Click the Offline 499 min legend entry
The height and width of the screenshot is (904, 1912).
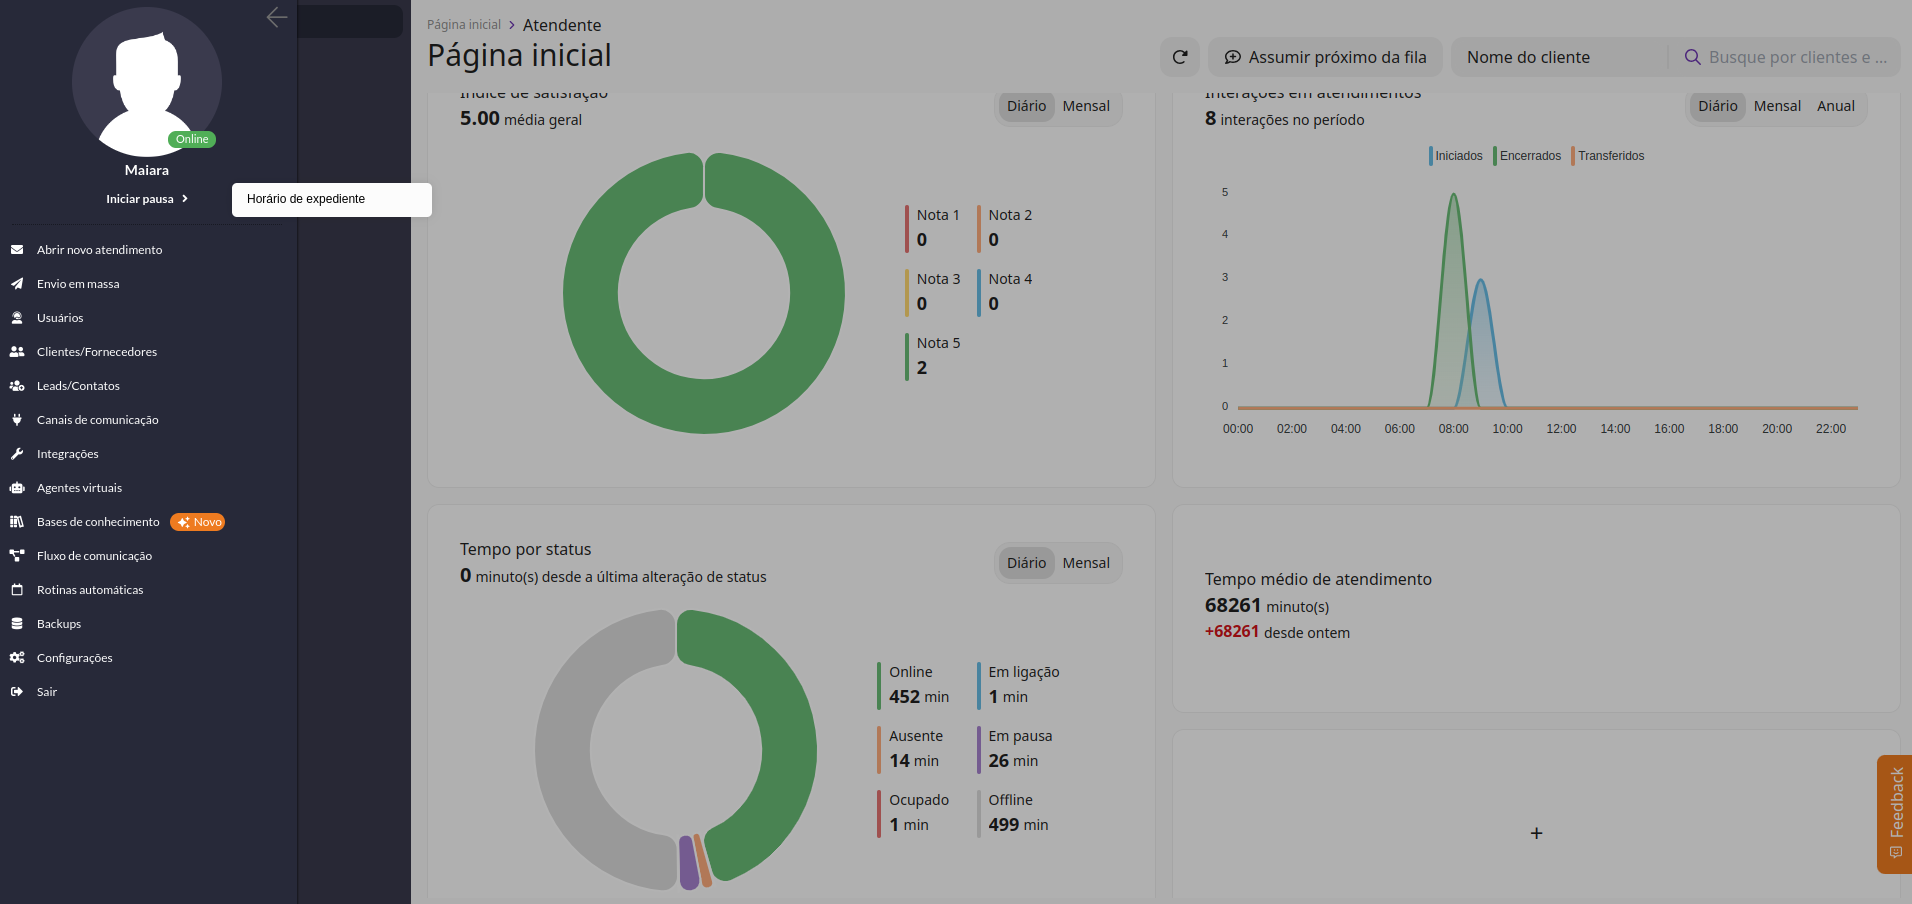[x=1014, y=813]
